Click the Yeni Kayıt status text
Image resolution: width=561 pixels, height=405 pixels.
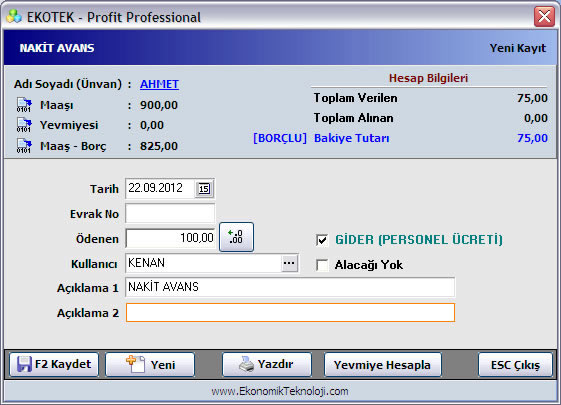click(x=518, y=48)
